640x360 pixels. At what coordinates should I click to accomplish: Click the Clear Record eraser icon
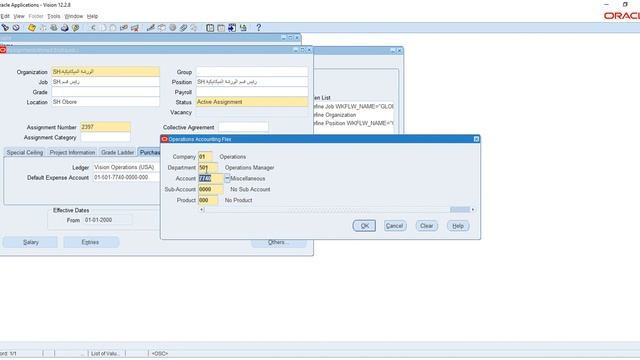click(123, 28)
